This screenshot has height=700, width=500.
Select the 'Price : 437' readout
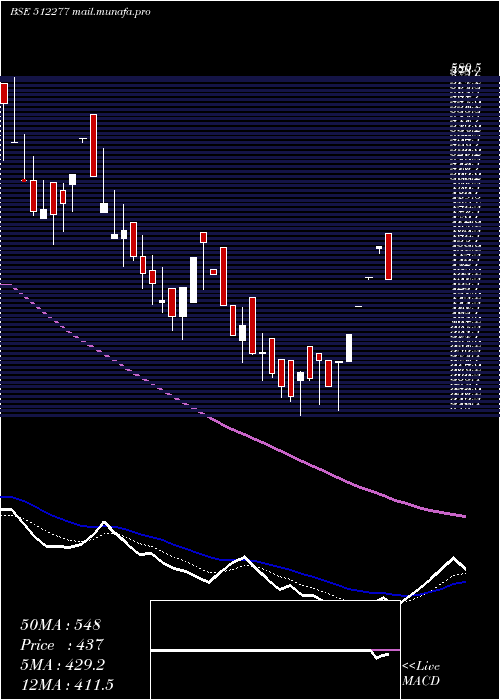pyautogui.click(x=62, y=645)
